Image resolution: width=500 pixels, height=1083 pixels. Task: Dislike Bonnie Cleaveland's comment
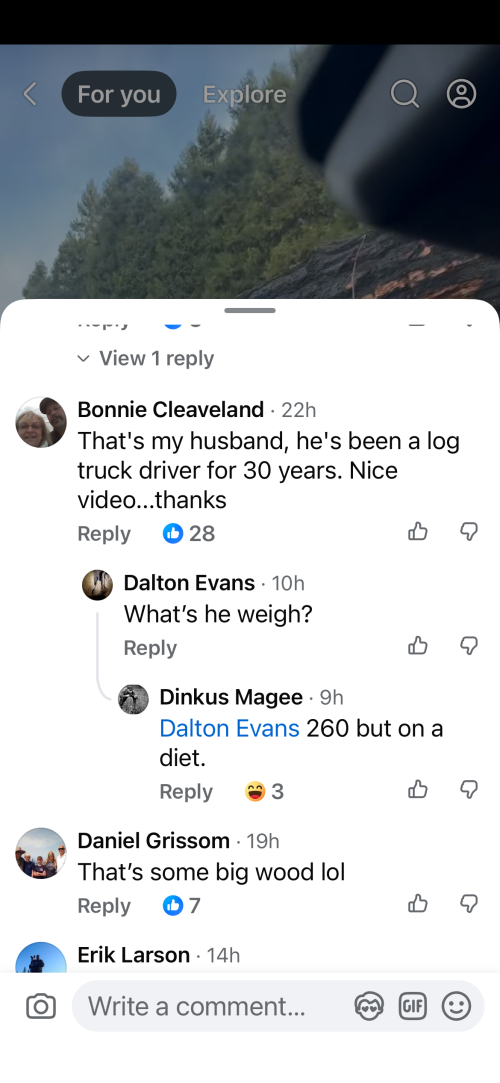(x=469, y=531)
